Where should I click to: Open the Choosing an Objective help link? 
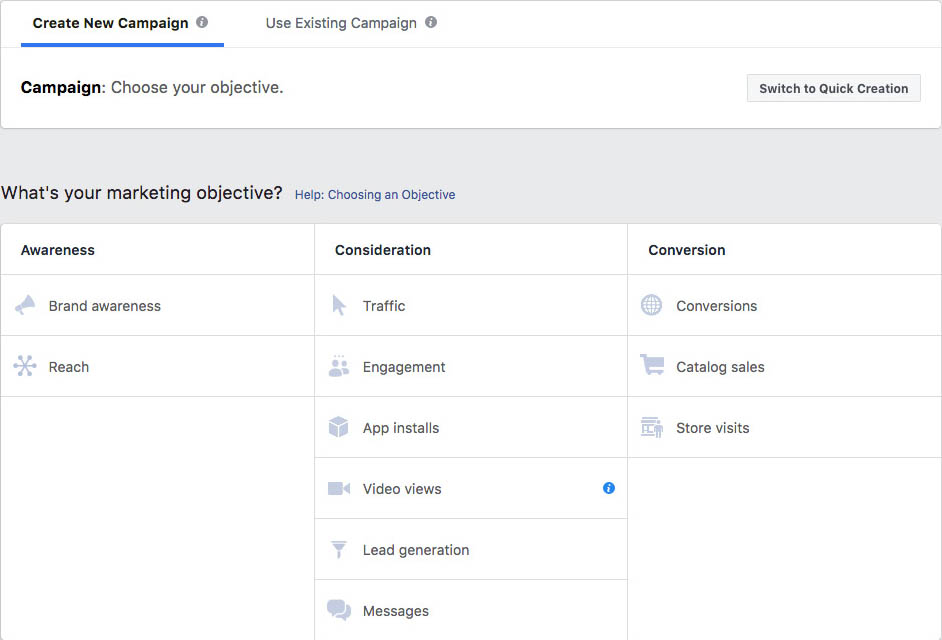click(x=375, y=195)
